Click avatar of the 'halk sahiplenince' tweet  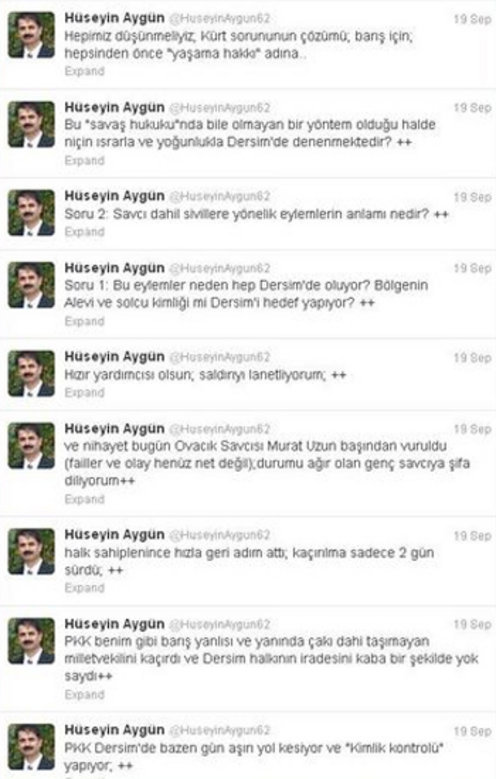[x=31, y=551]
